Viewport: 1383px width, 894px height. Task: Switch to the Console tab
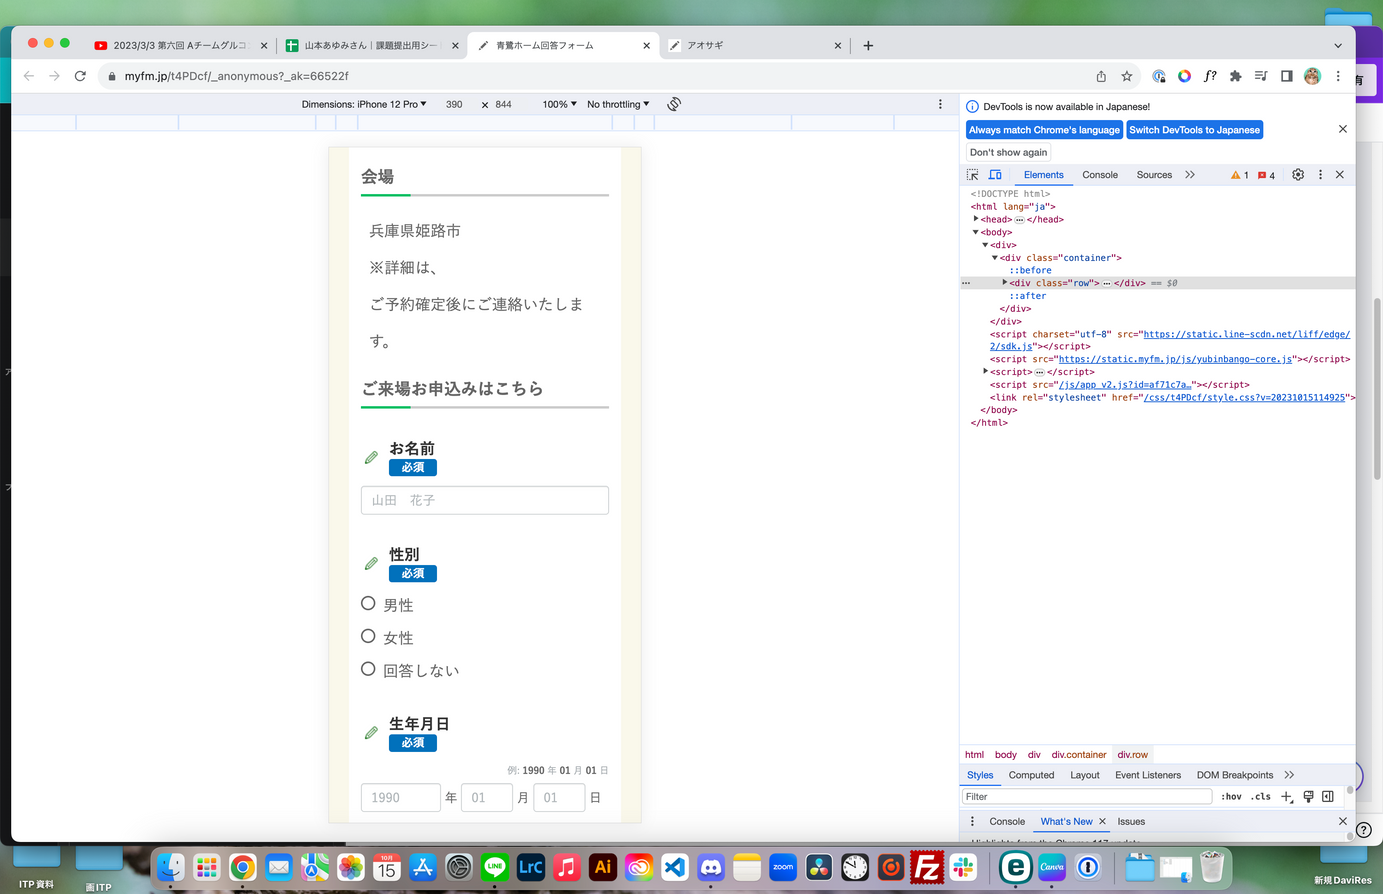click(1099, 175)
